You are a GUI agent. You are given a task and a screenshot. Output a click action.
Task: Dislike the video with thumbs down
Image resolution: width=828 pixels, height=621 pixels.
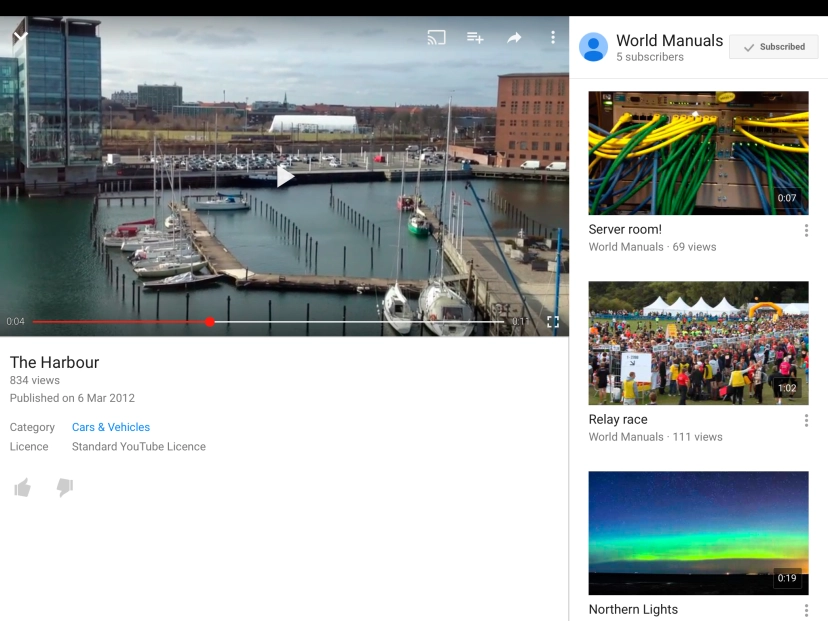tap(64, 487)
